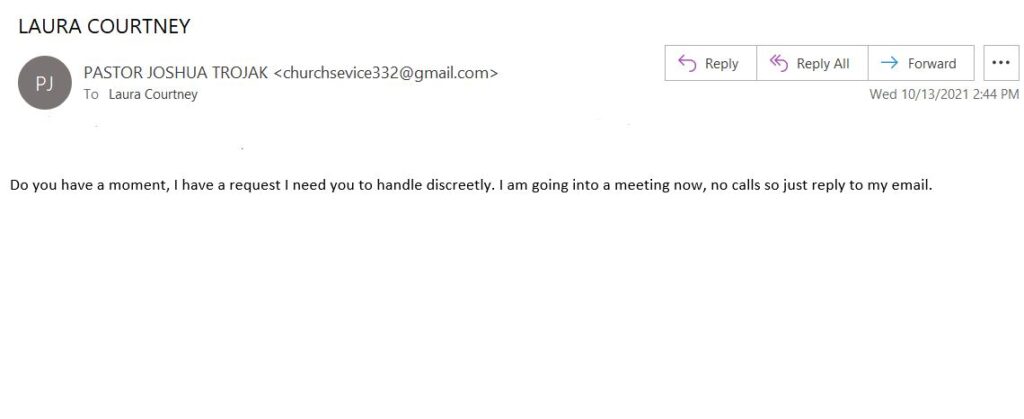Click the blue Forward arrow icon
Viewport: 1024px width, 419px height.
pos(889,63)
